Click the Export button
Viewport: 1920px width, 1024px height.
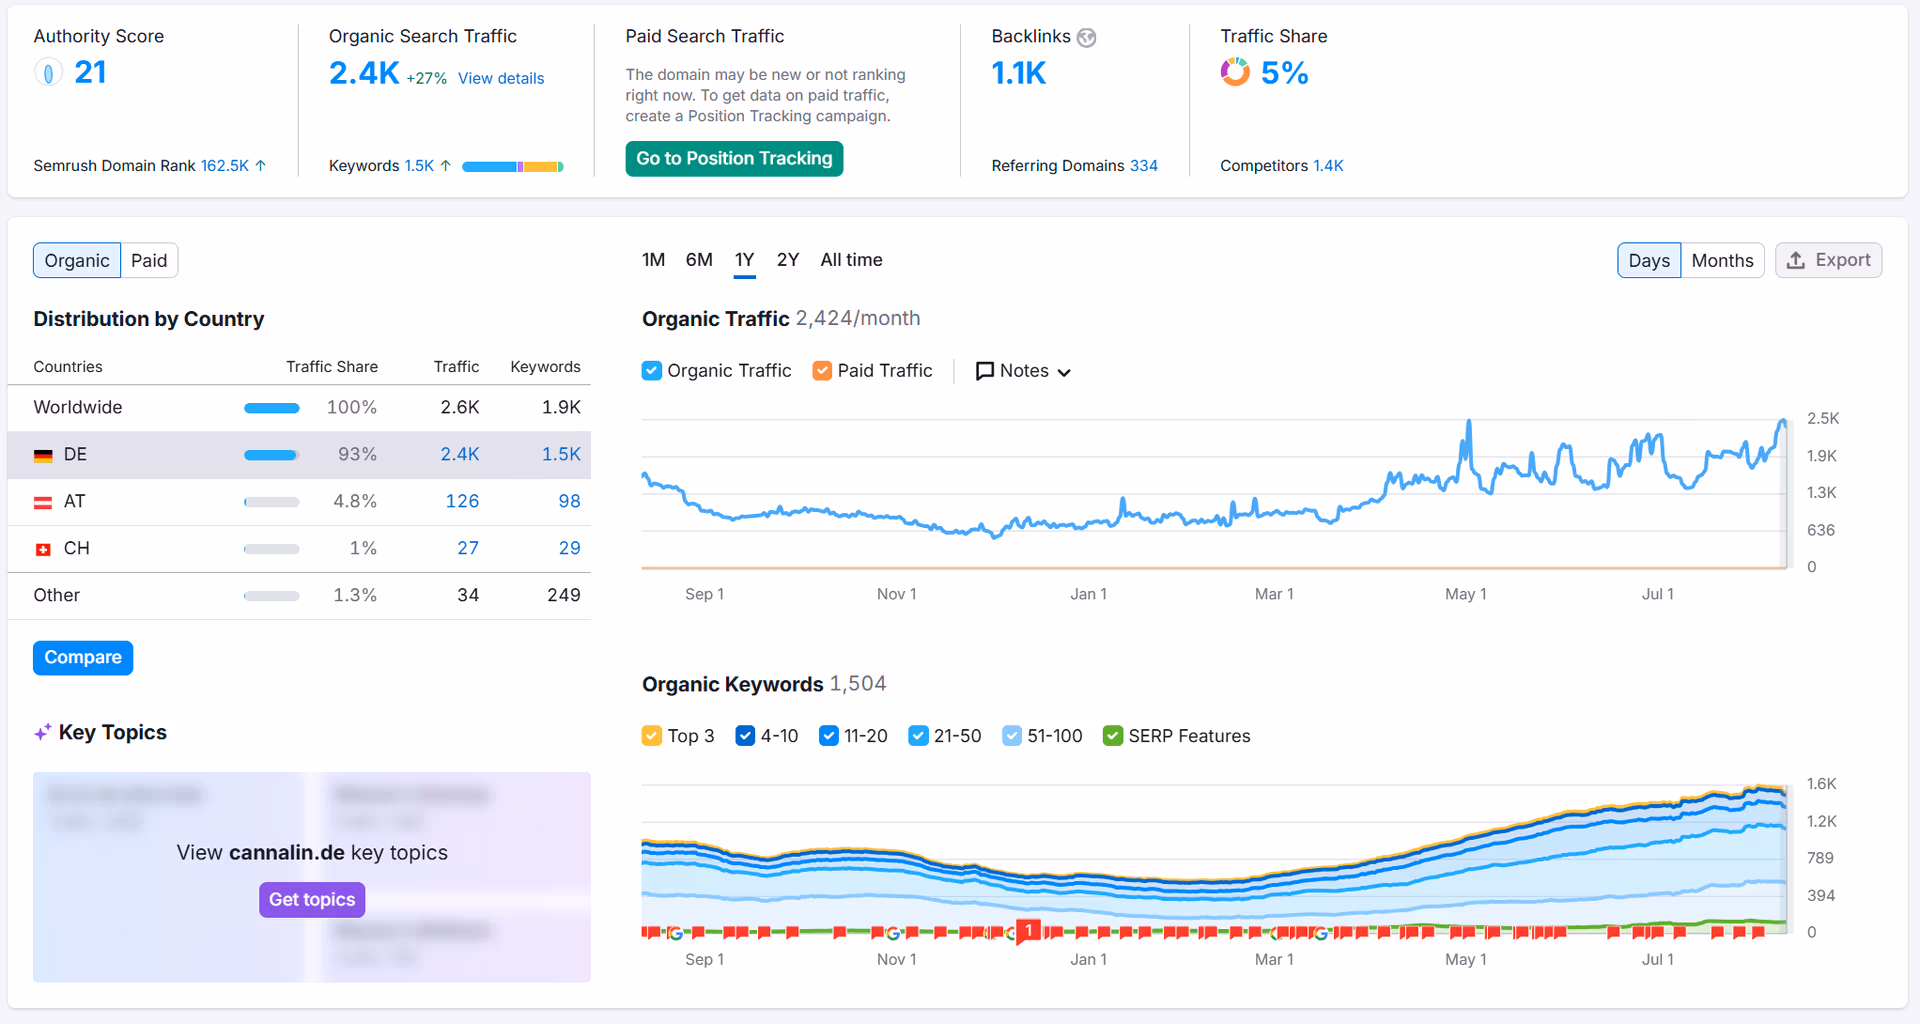[x=1828, y=260]
